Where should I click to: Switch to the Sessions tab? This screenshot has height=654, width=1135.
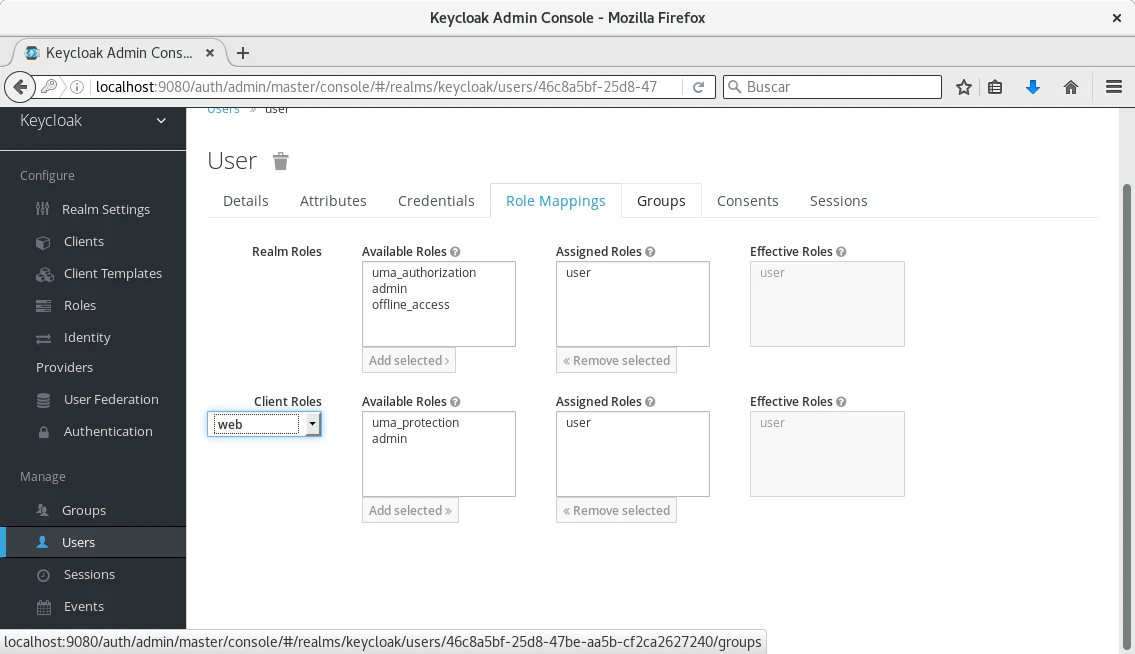(x=838, y=201)
